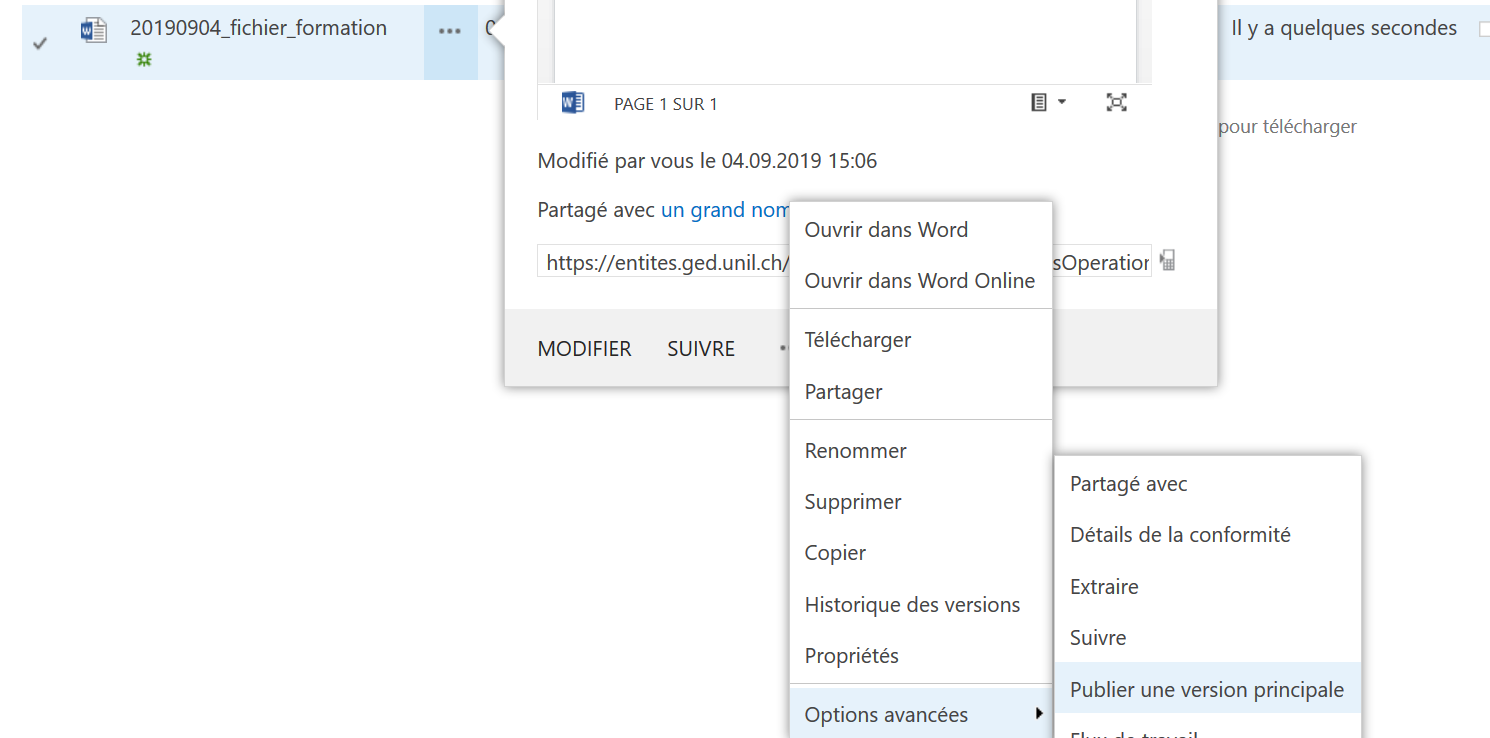Select Extraire in the submenu
1490x738 pixels.
click(x=1104, y=587)
